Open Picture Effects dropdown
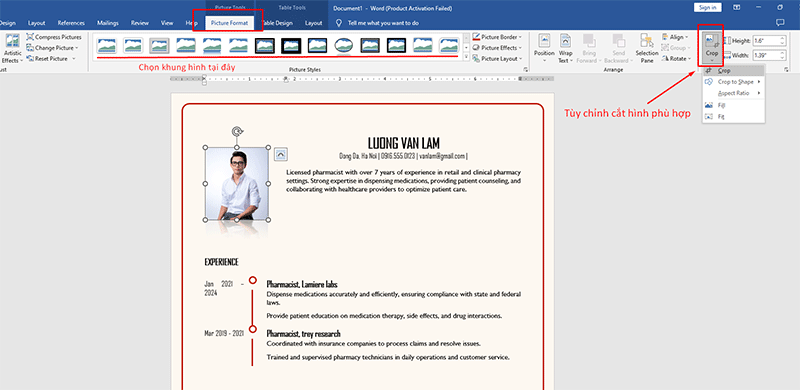The image size is (800, 390). click(497, 48)
